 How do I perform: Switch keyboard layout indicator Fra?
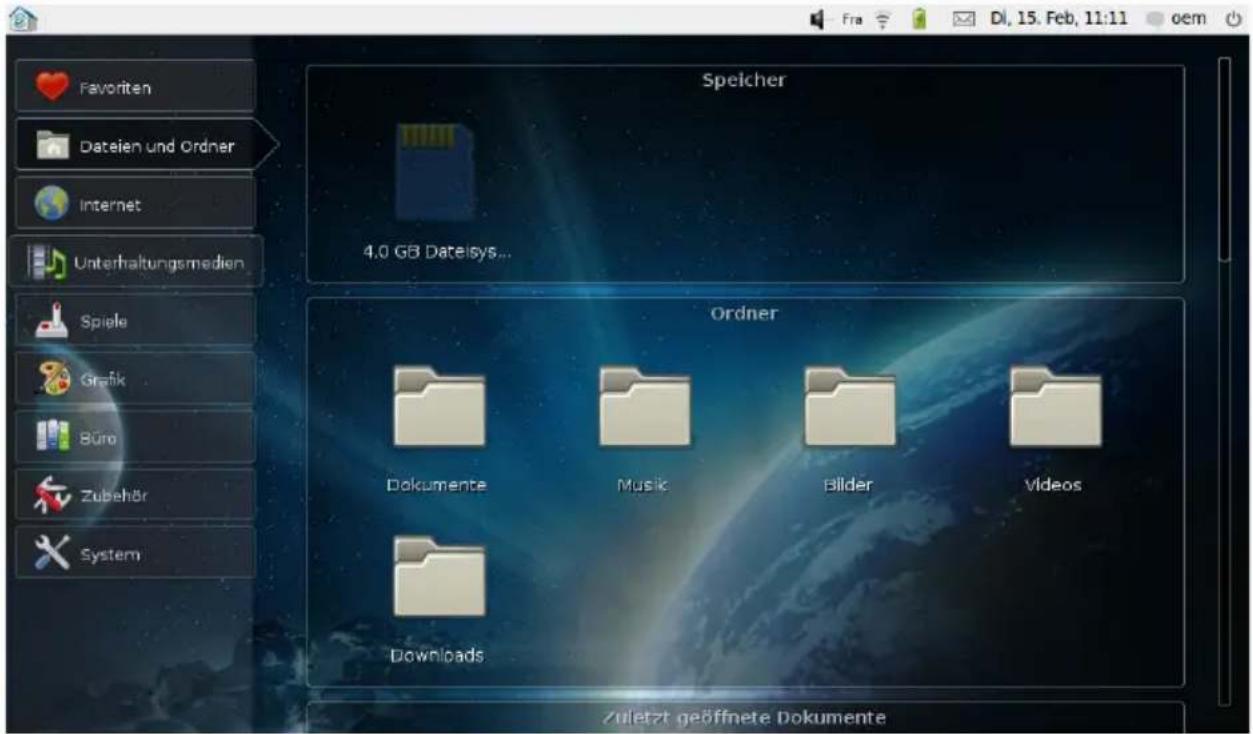pos(852,19)
